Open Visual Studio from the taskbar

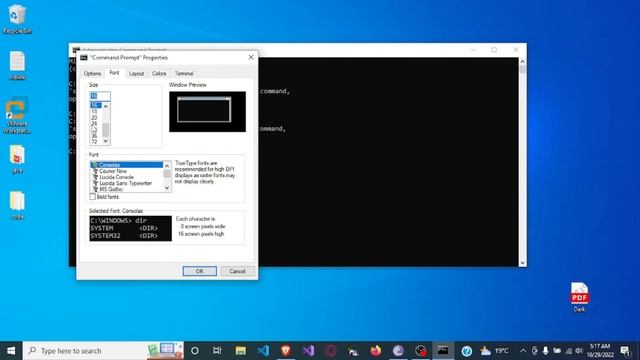(309, 351)
